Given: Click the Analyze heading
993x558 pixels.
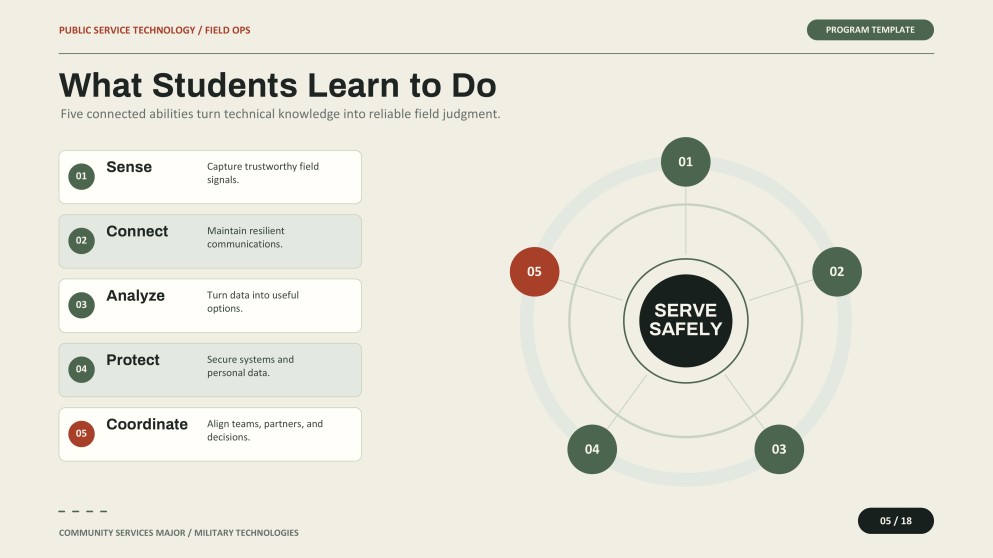Looking at the screenshot, I should [x=136, y=296].
